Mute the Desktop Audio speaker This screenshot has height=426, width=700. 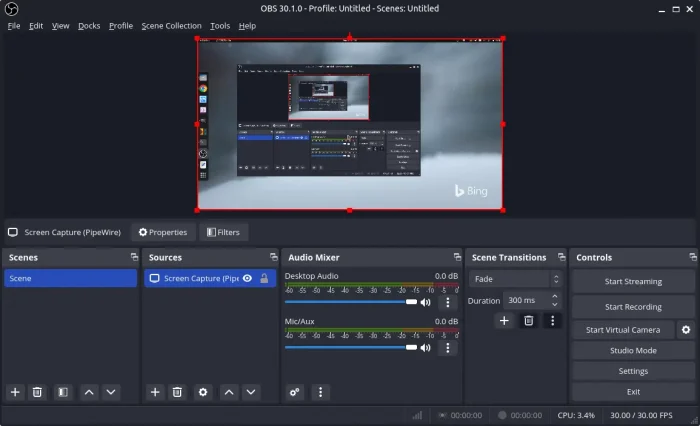[425, 302]
